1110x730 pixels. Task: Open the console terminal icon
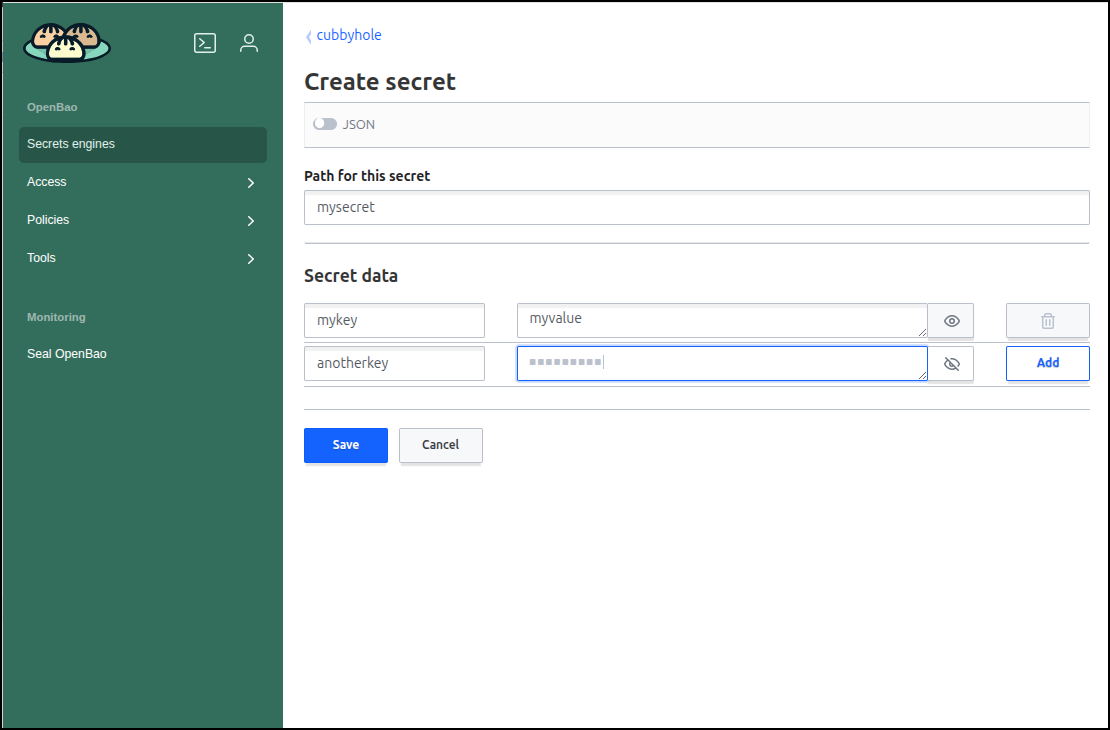point(205,43)
